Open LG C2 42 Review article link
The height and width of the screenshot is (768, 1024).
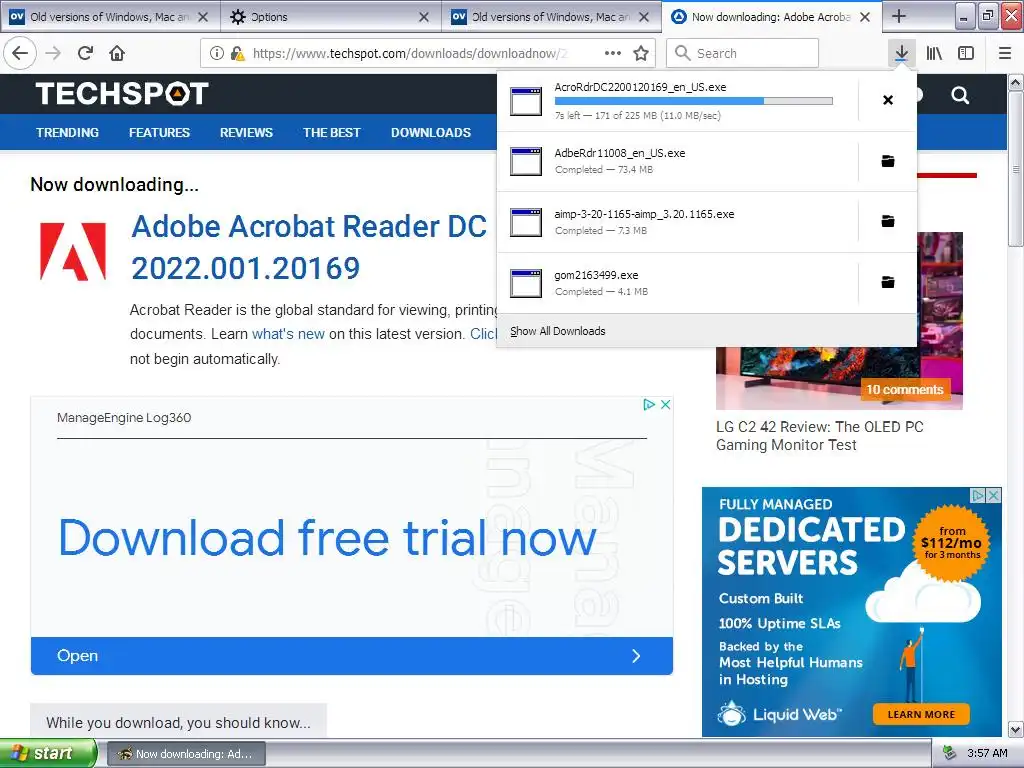(820, 436)
